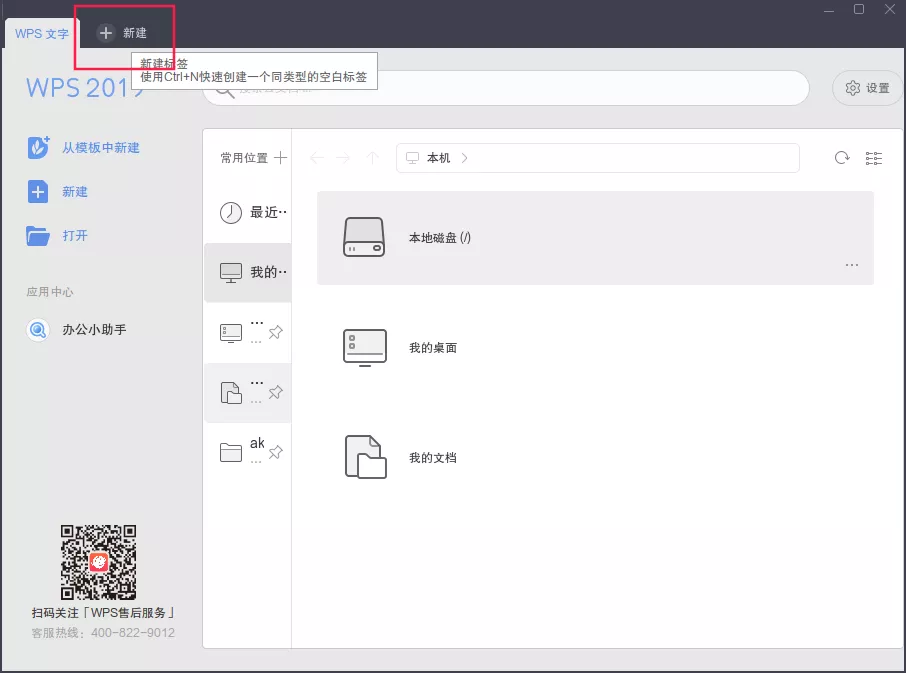Select 从模板中新建 link text
The height and width of the screenshot is (673, 906).
coord(101,148)
